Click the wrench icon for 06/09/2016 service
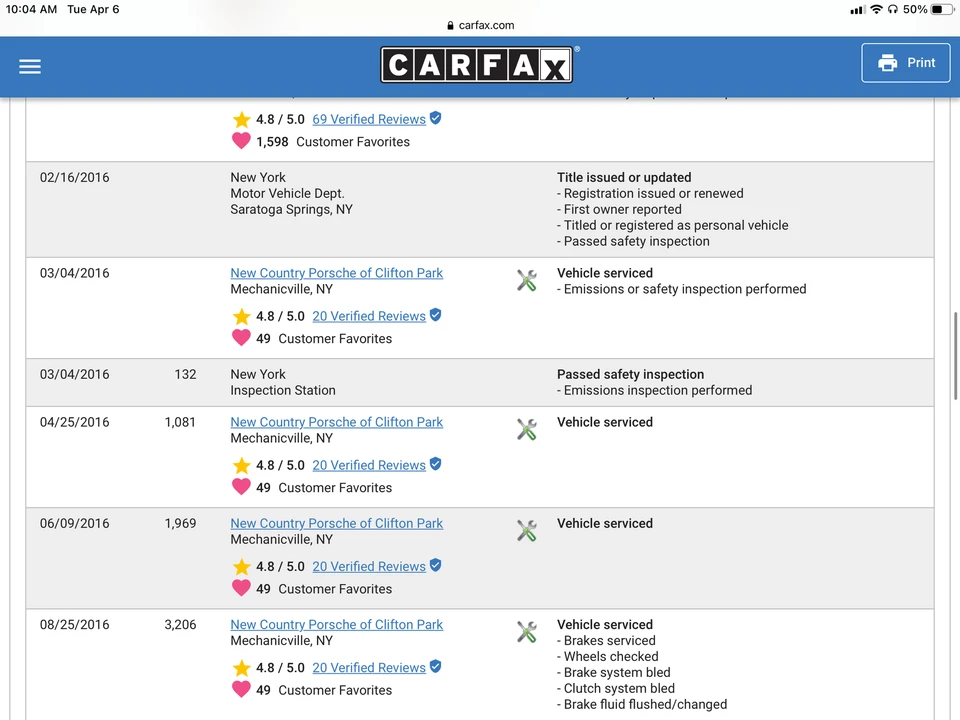Image resolution: width=960 pixels, height=720 pixels. coord(527,530)
